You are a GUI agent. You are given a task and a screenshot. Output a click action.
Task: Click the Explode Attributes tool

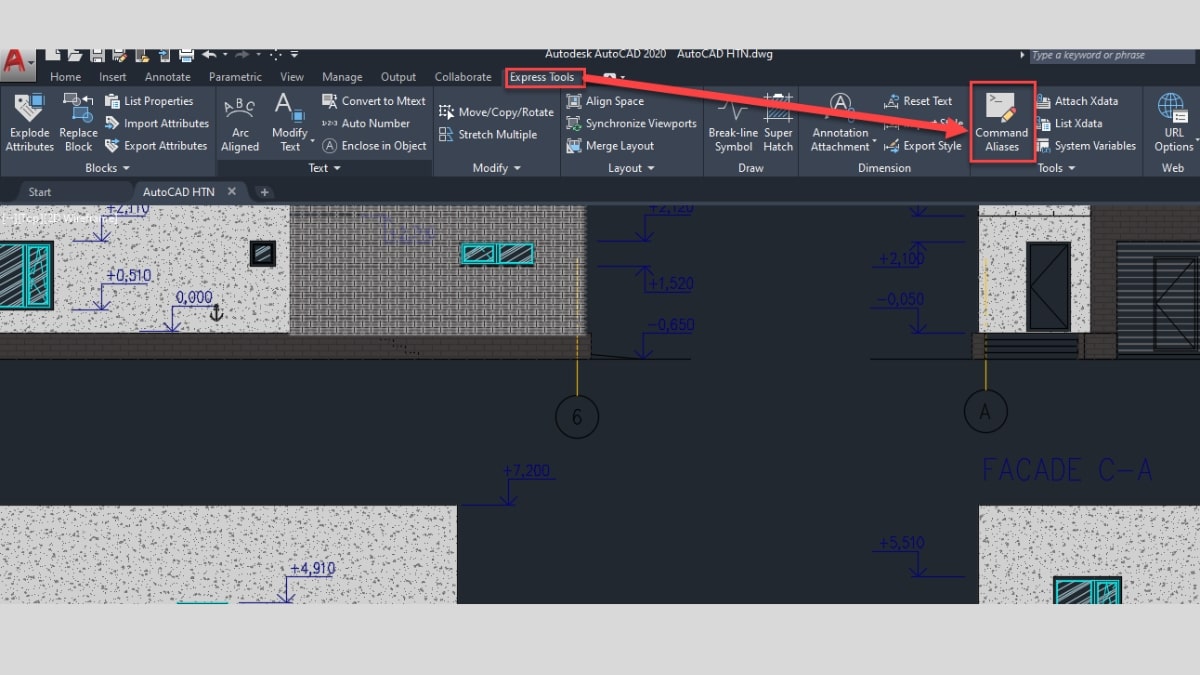(29, 123)
